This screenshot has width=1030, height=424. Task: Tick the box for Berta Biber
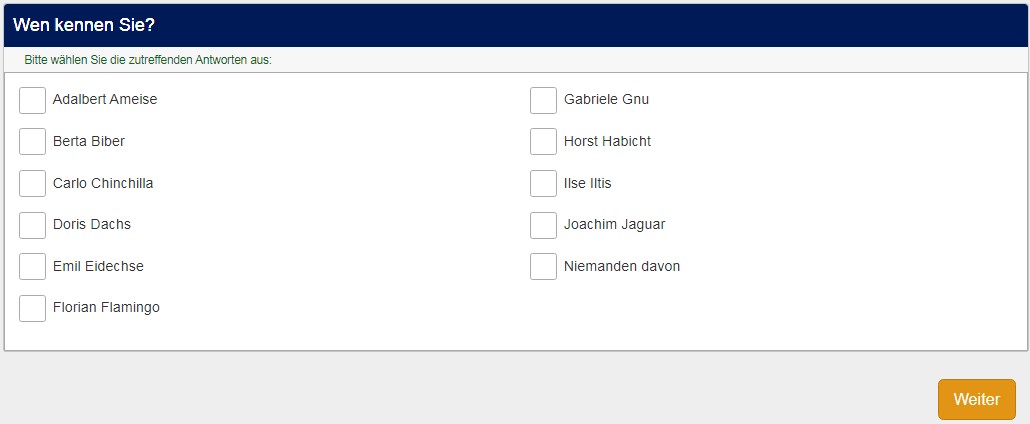click(32, 142)
